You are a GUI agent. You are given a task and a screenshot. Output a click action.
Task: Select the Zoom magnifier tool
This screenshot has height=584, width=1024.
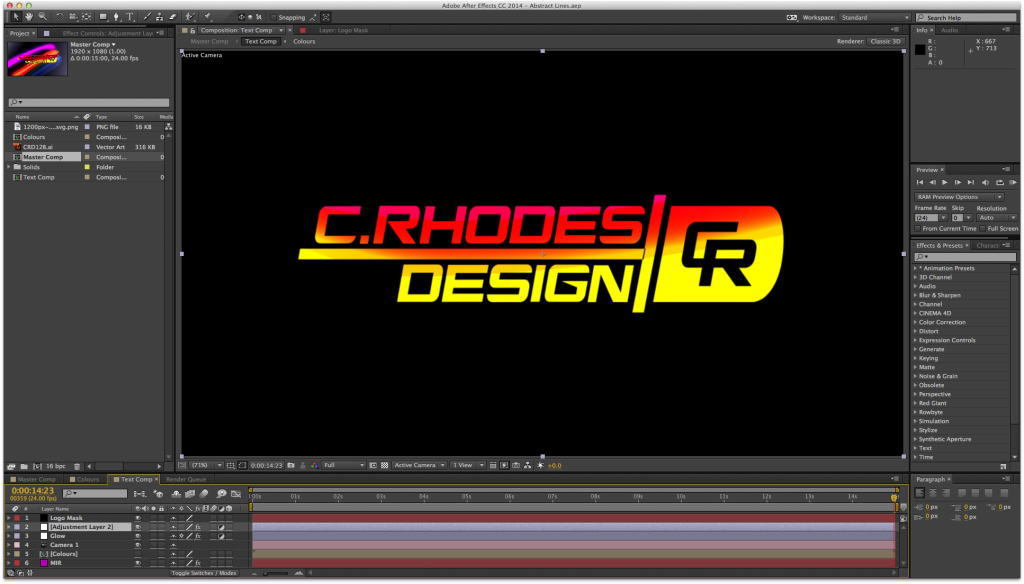[42, 17]
